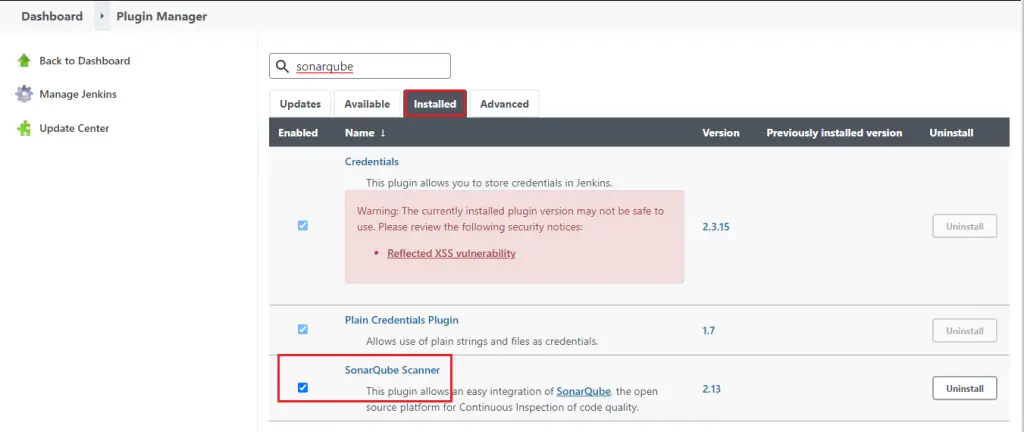
Task: Toggle the Credentials plugin enabled checkbox
Action: tap(302, 226)
